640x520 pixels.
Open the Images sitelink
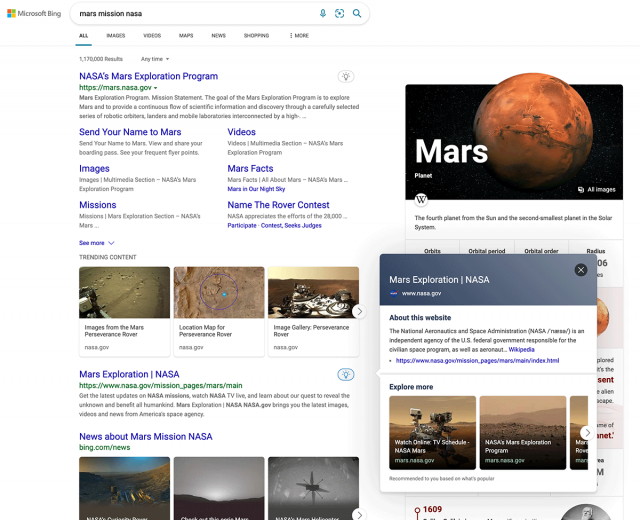tap(94, 169)
